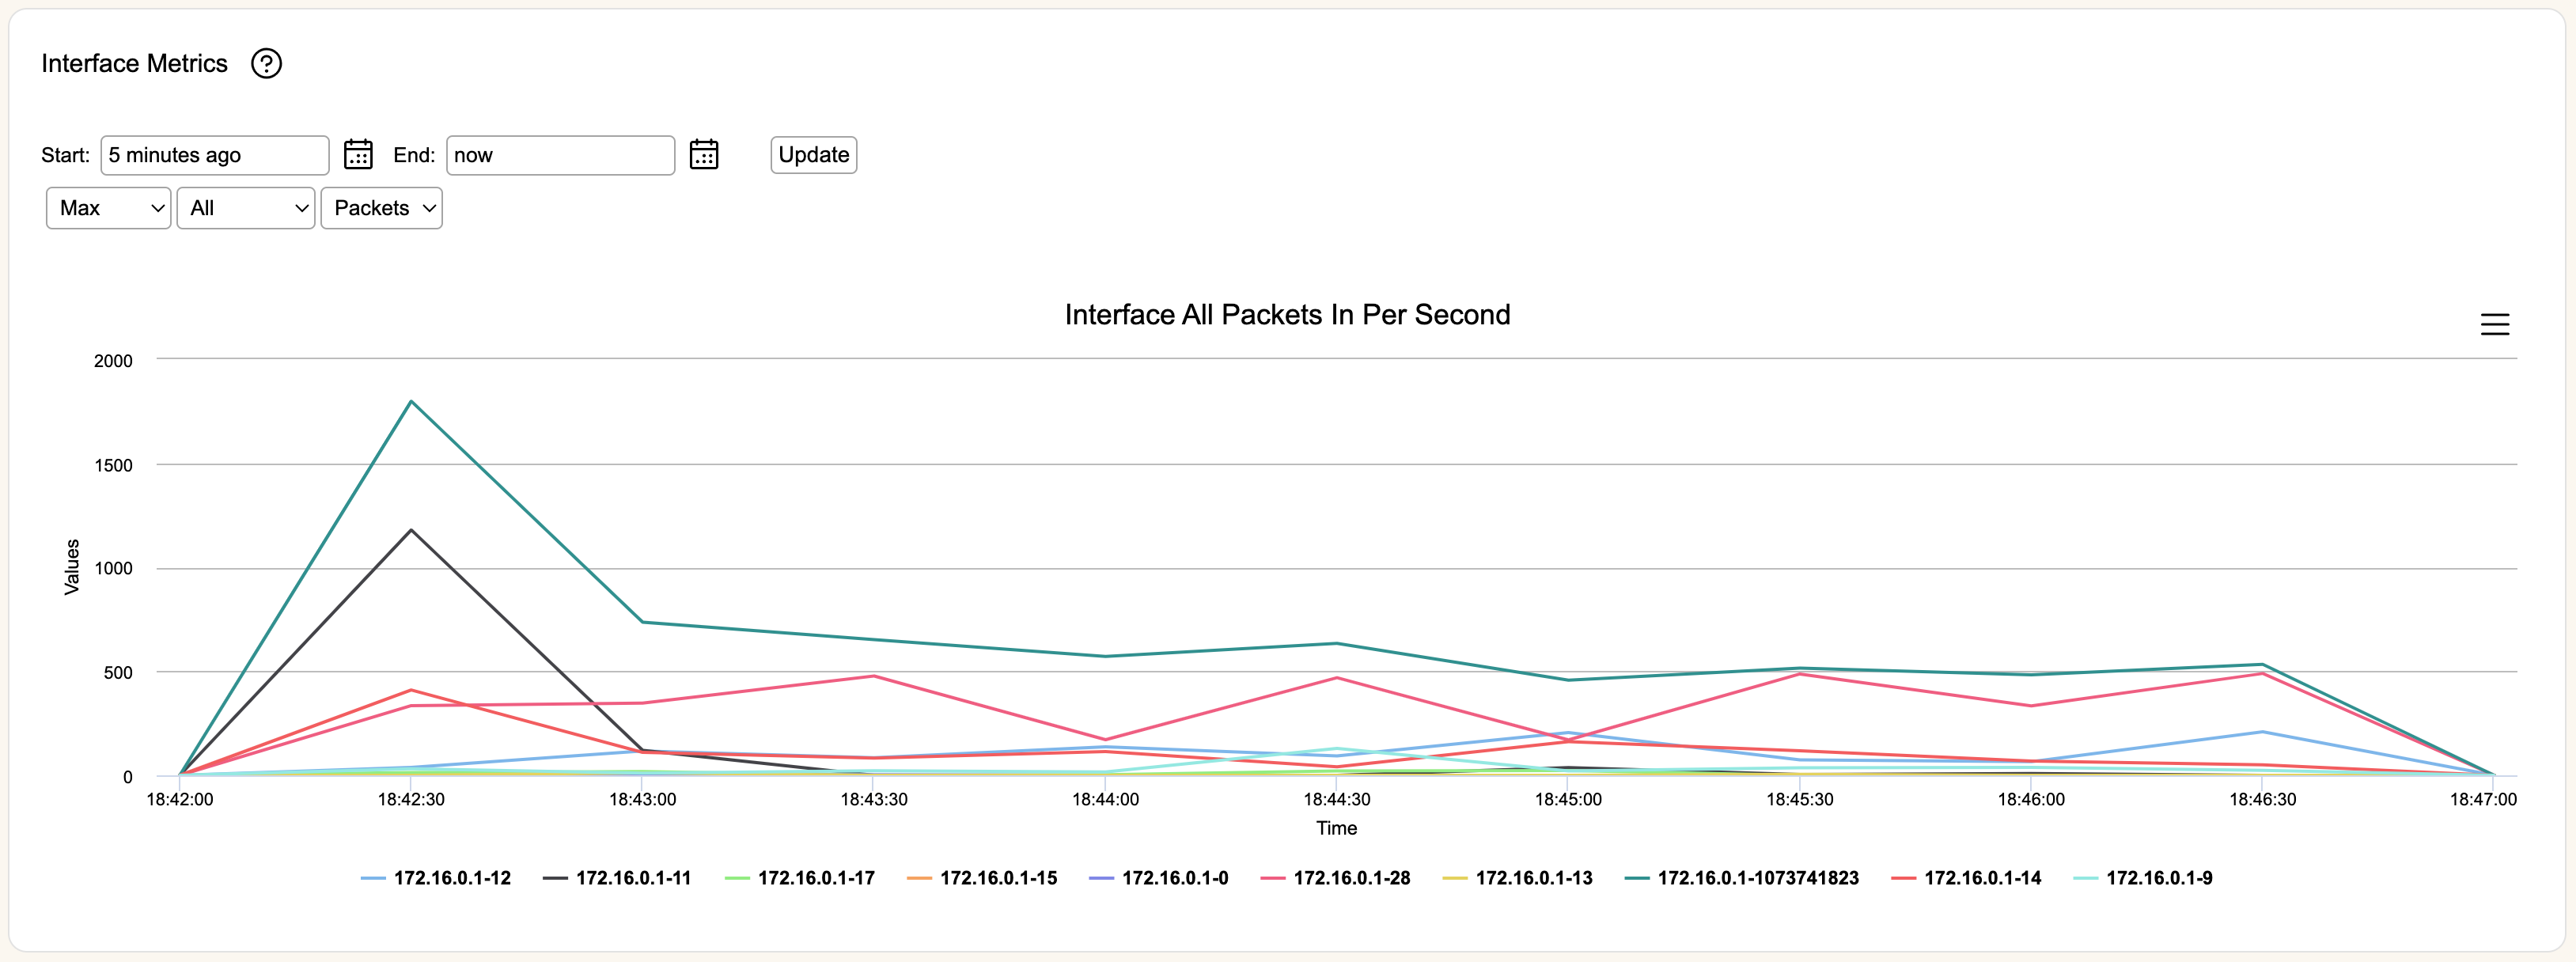2576x962 pixels.
Task: Open the Interface Metrics help icon
Action: 266,64
